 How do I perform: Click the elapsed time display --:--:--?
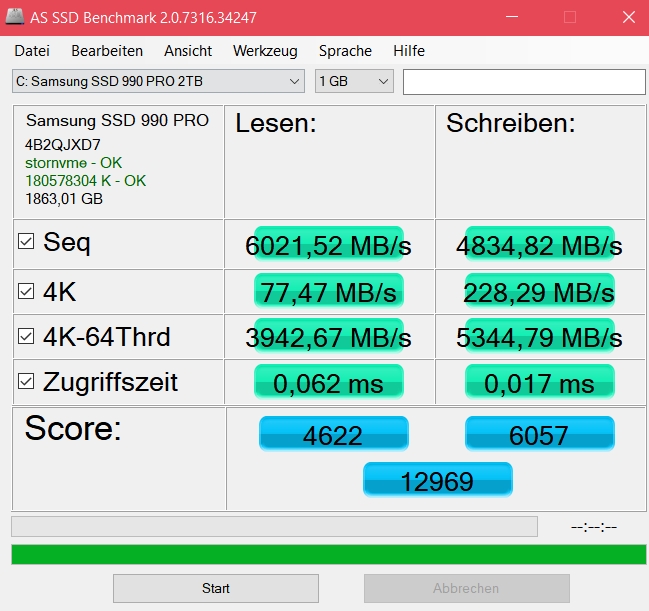click(x=594, y=527)
